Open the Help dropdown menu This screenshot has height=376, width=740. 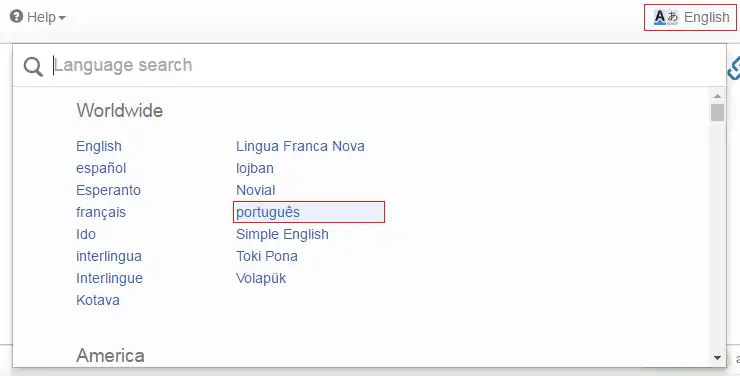(38, 17)
